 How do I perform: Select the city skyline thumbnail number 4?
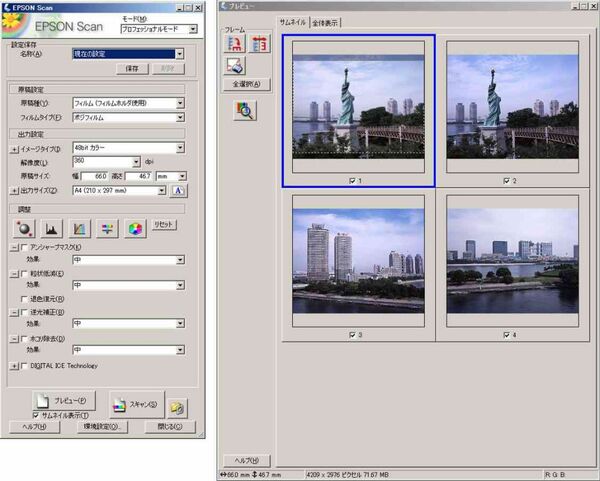(512, 263)
